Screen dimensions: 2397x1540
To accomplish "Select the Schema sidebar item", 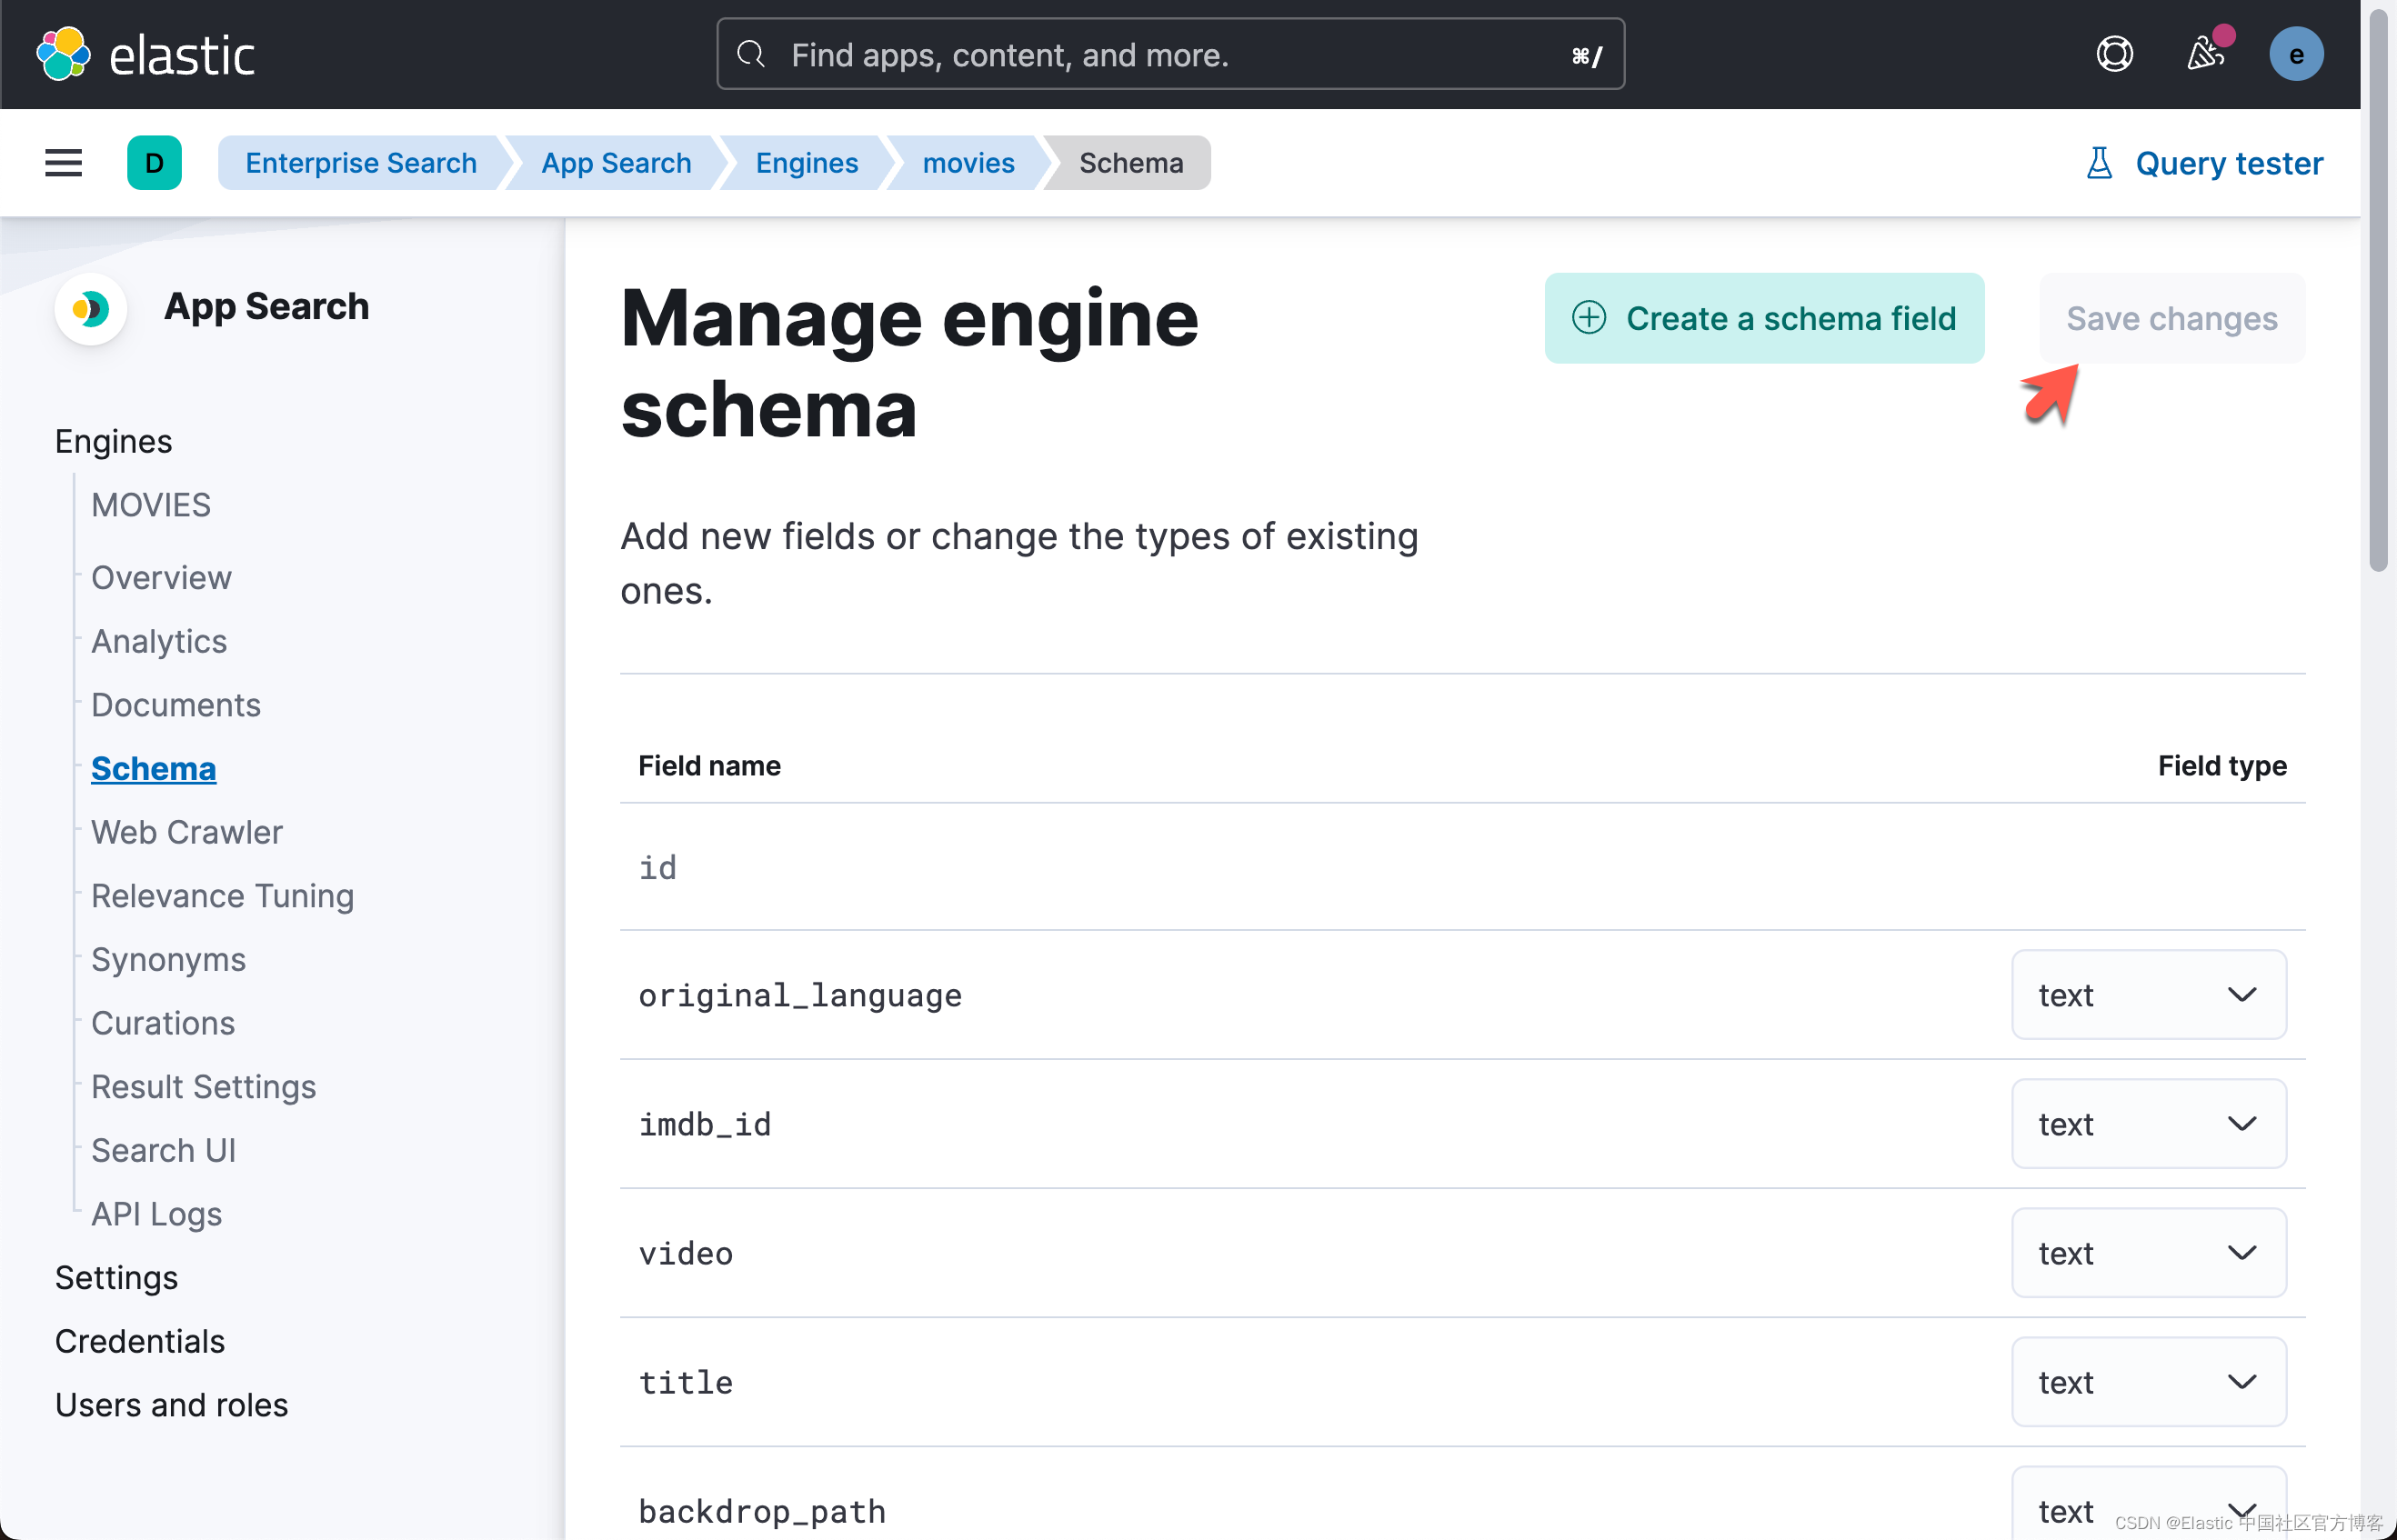I will 153,769.
